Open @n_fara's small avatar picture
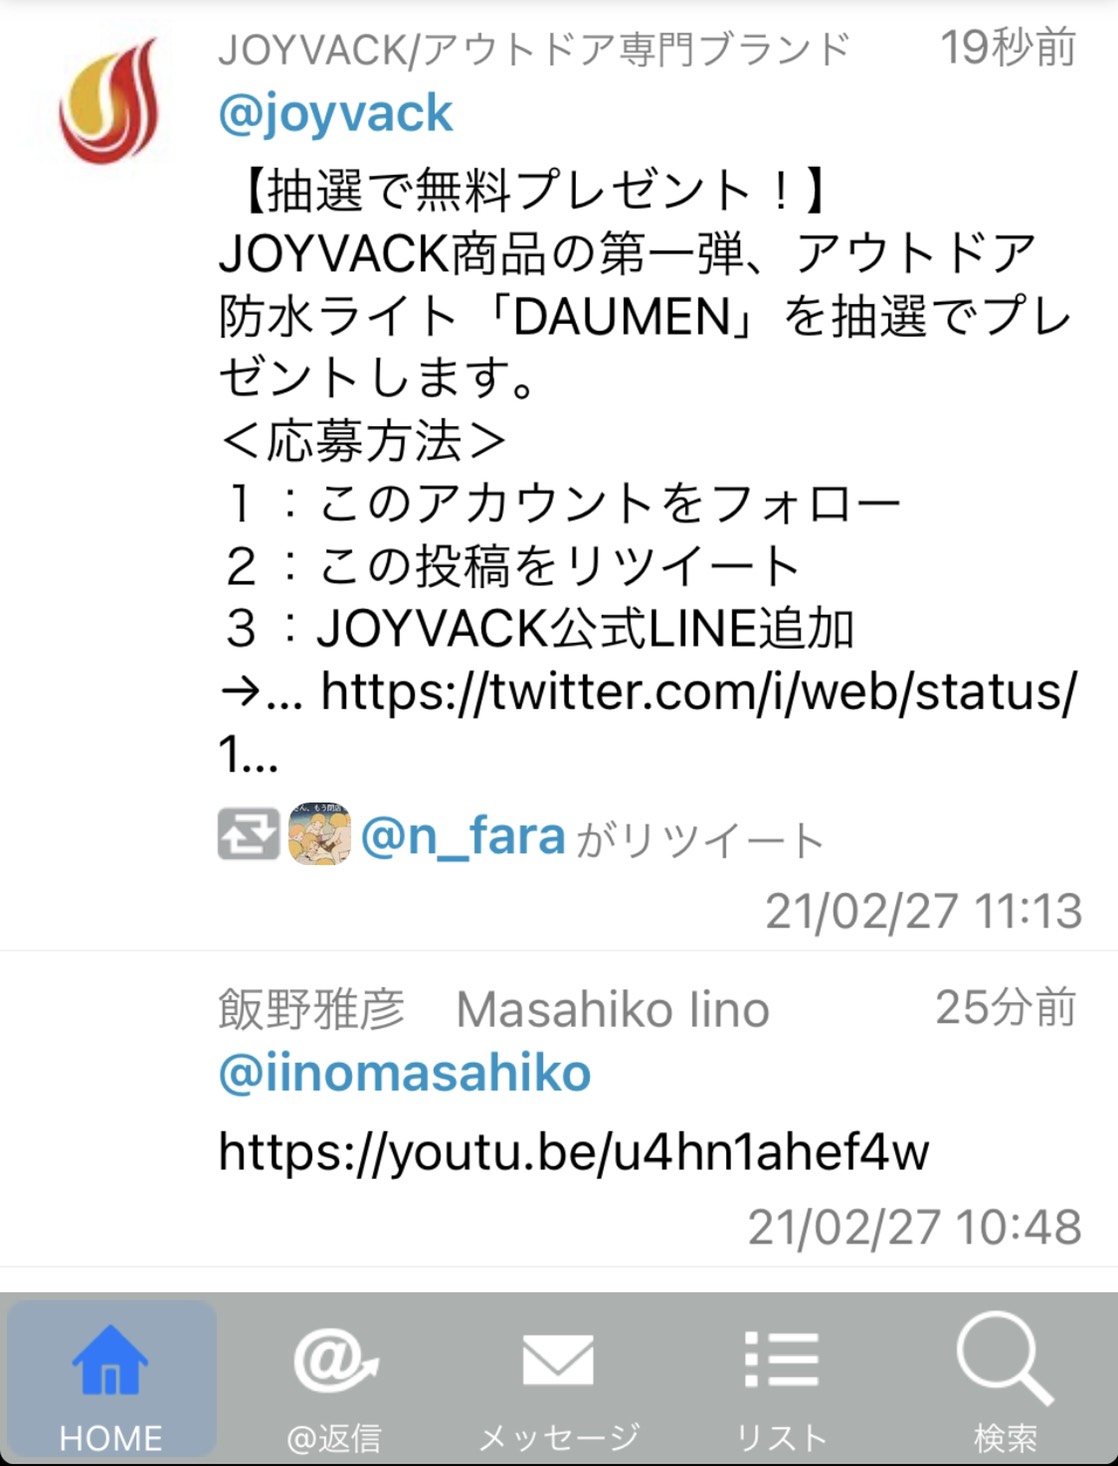Viewport: 1118px width, 1466px height. (319, 834)
